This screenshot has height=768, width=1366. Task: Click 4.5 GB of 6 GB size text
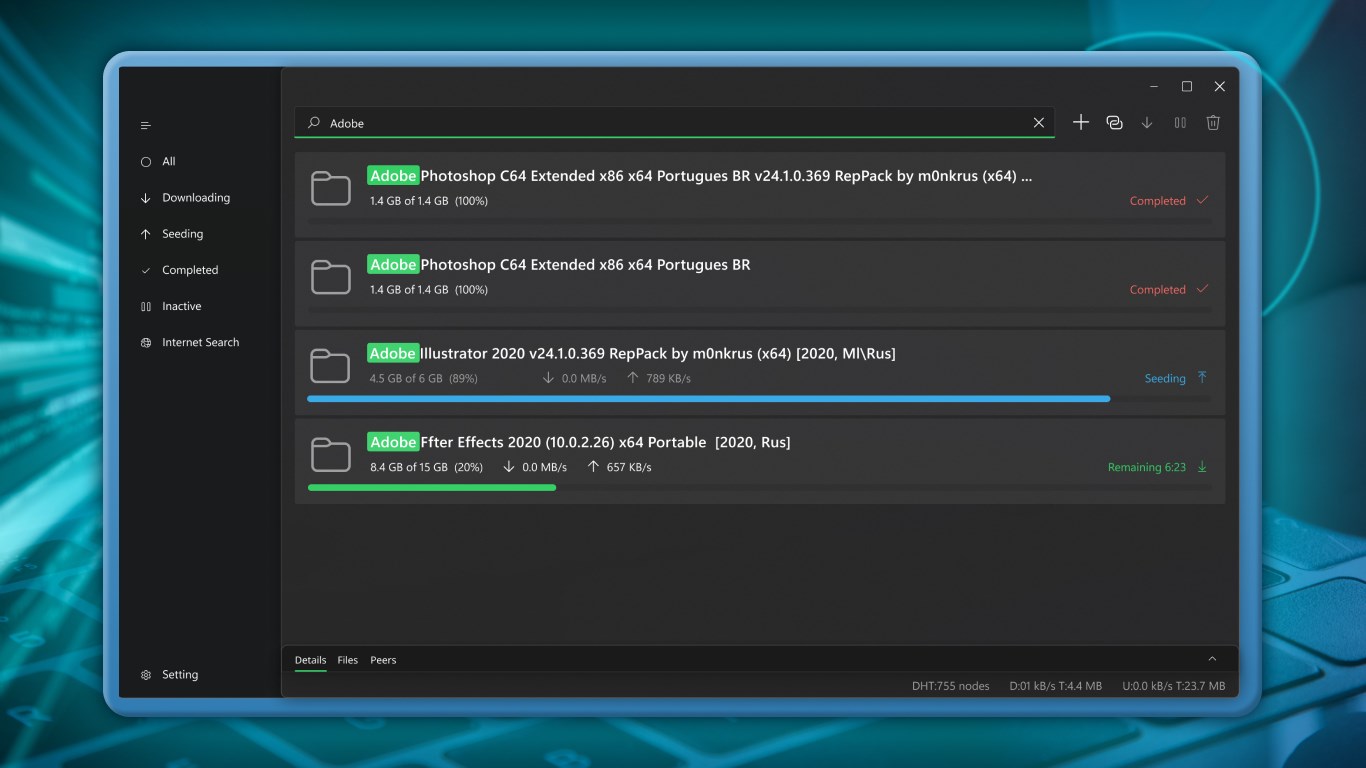click(x=406, y=379)
